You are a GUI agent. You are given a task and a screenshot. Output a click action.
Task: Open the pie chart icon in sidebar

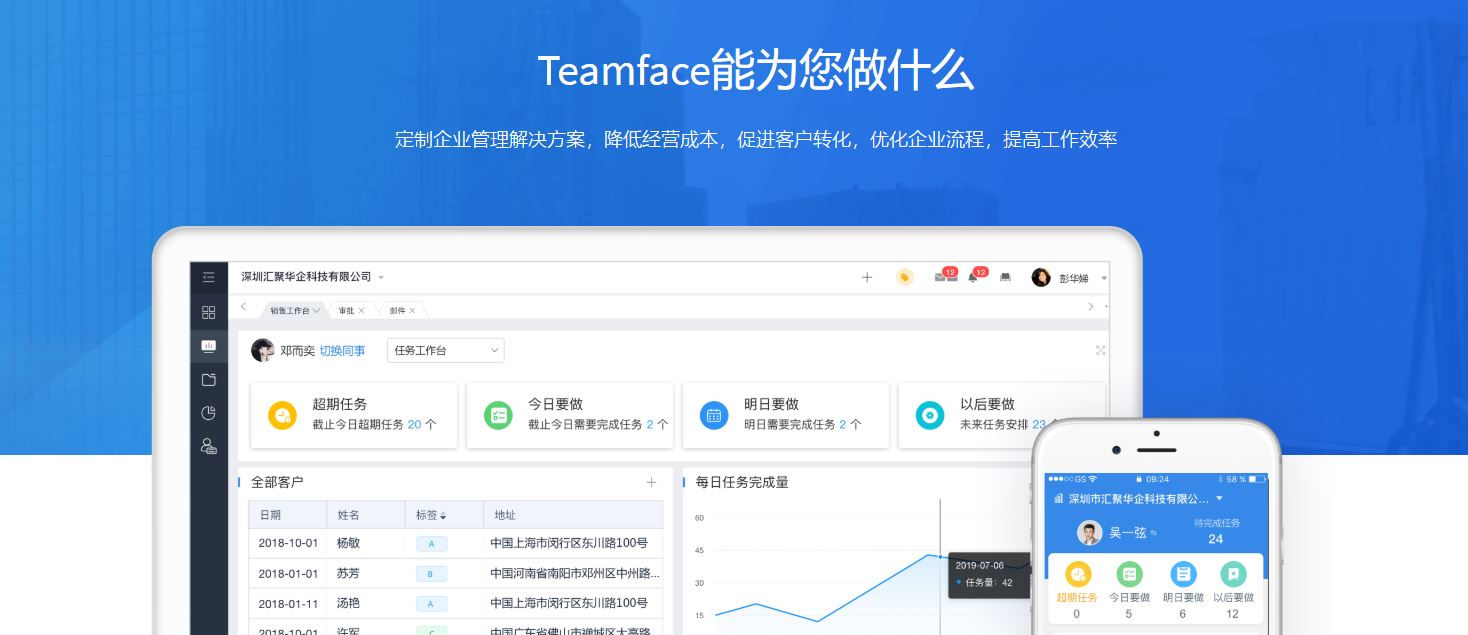coord(208,413)
